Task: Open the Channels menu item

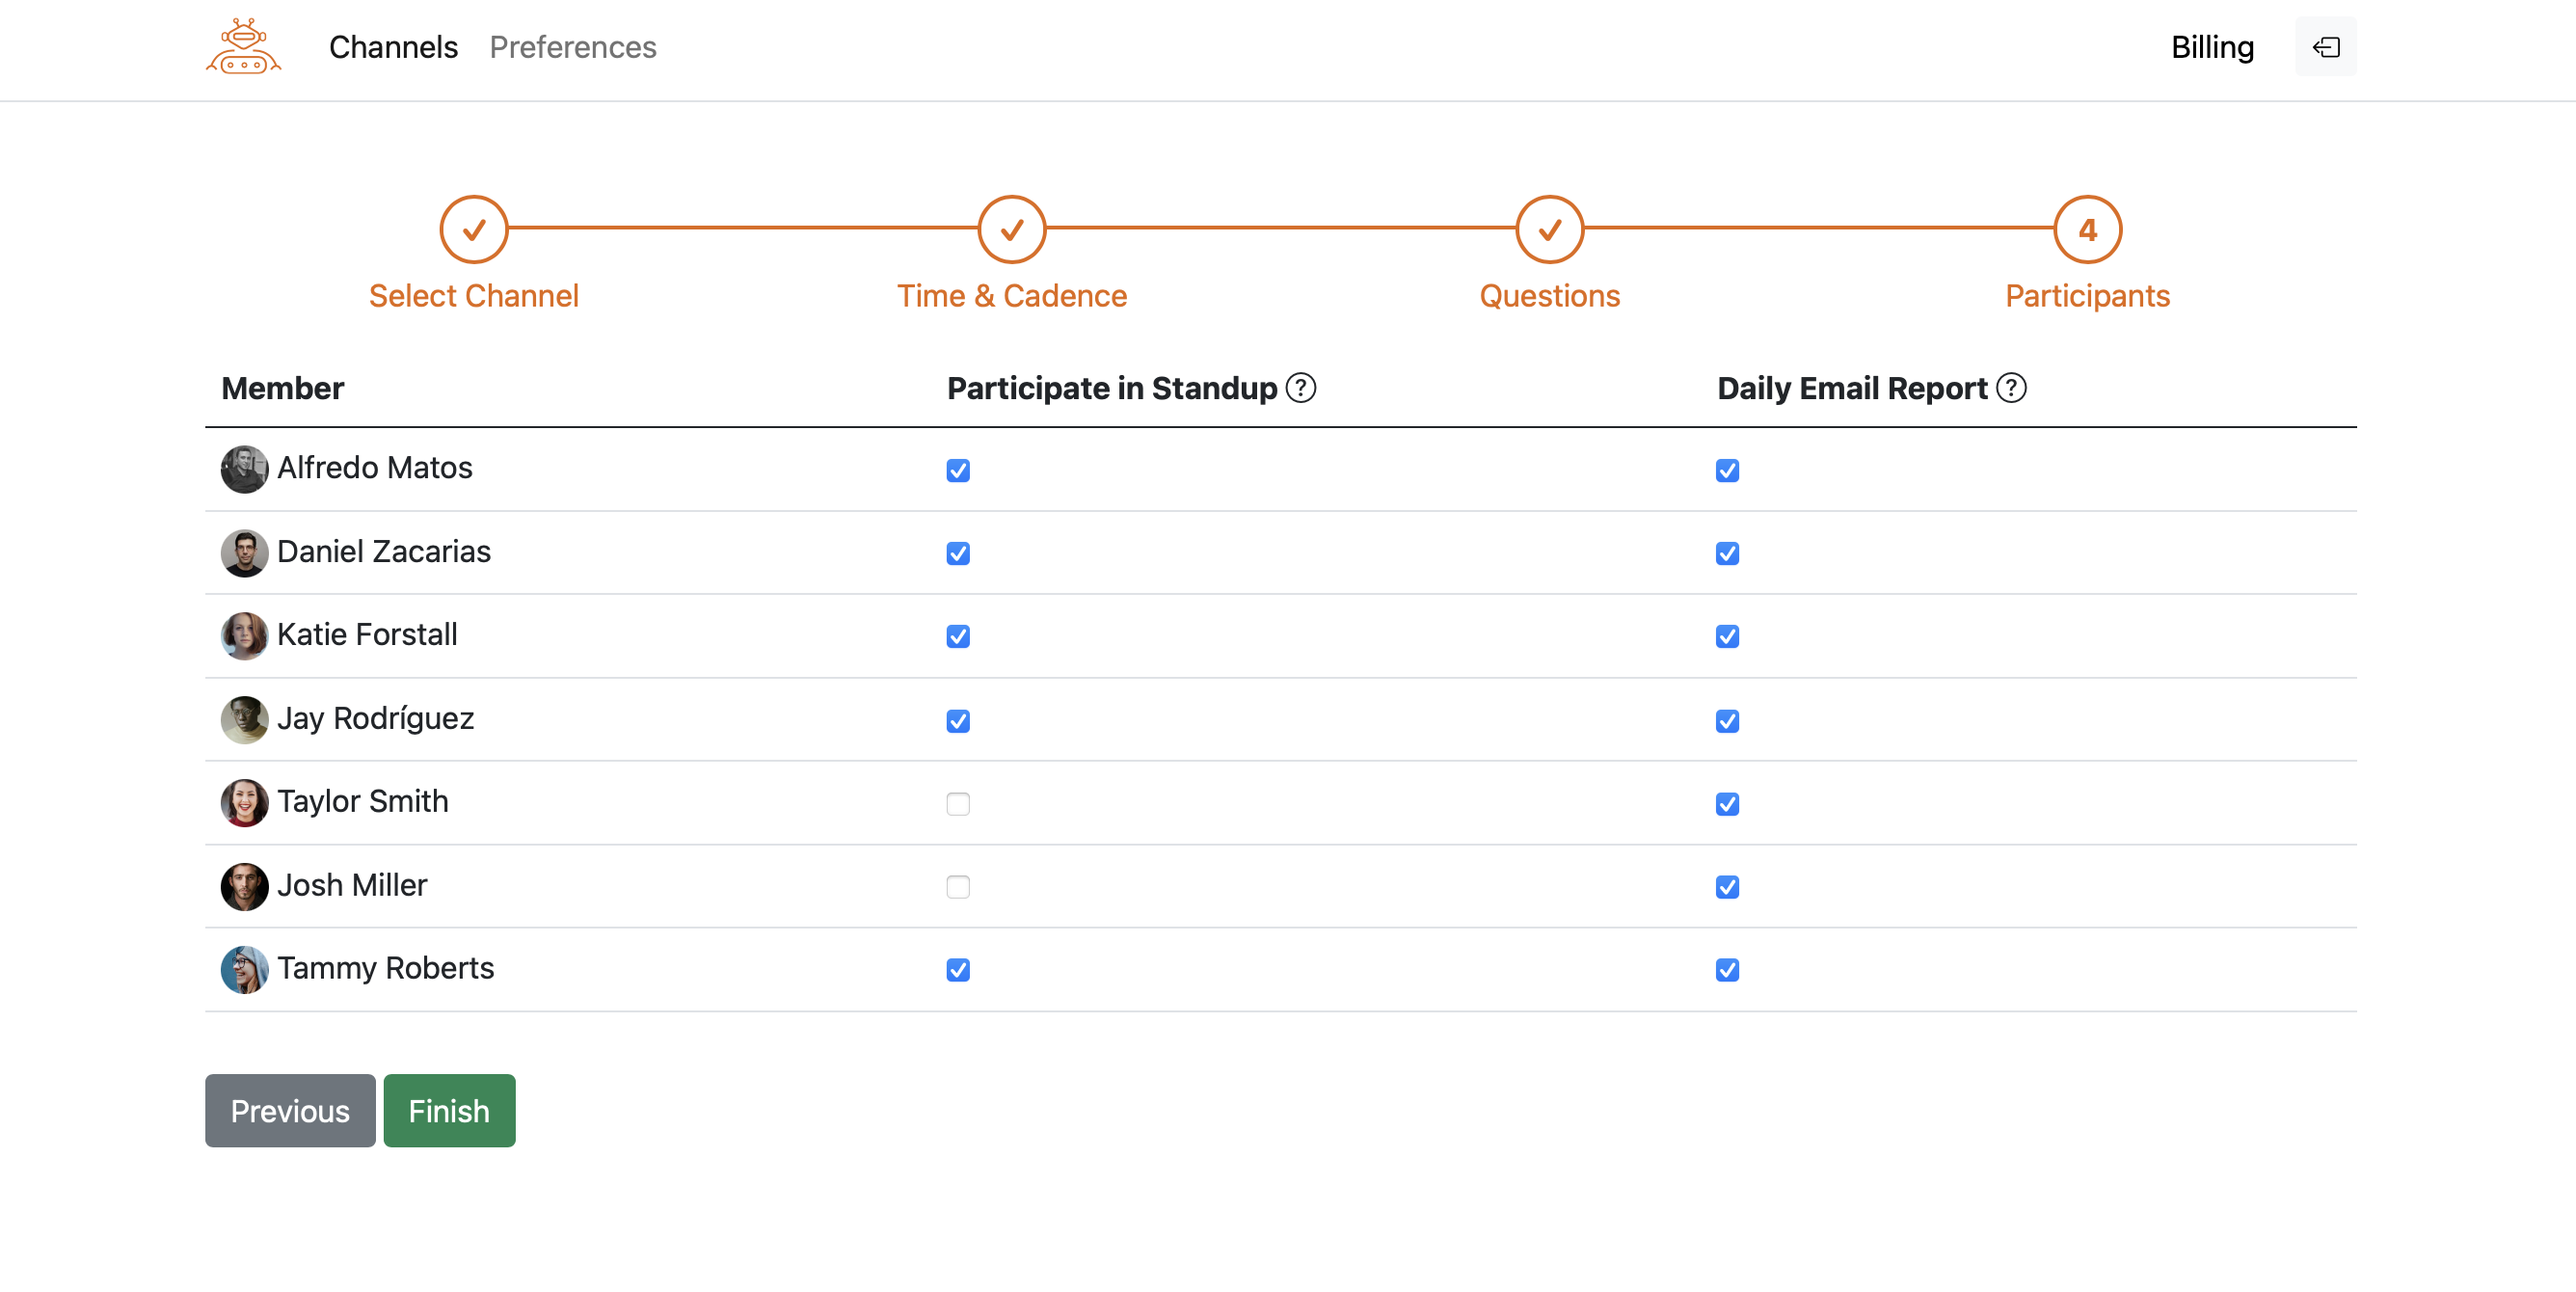Action: (393, 47)
